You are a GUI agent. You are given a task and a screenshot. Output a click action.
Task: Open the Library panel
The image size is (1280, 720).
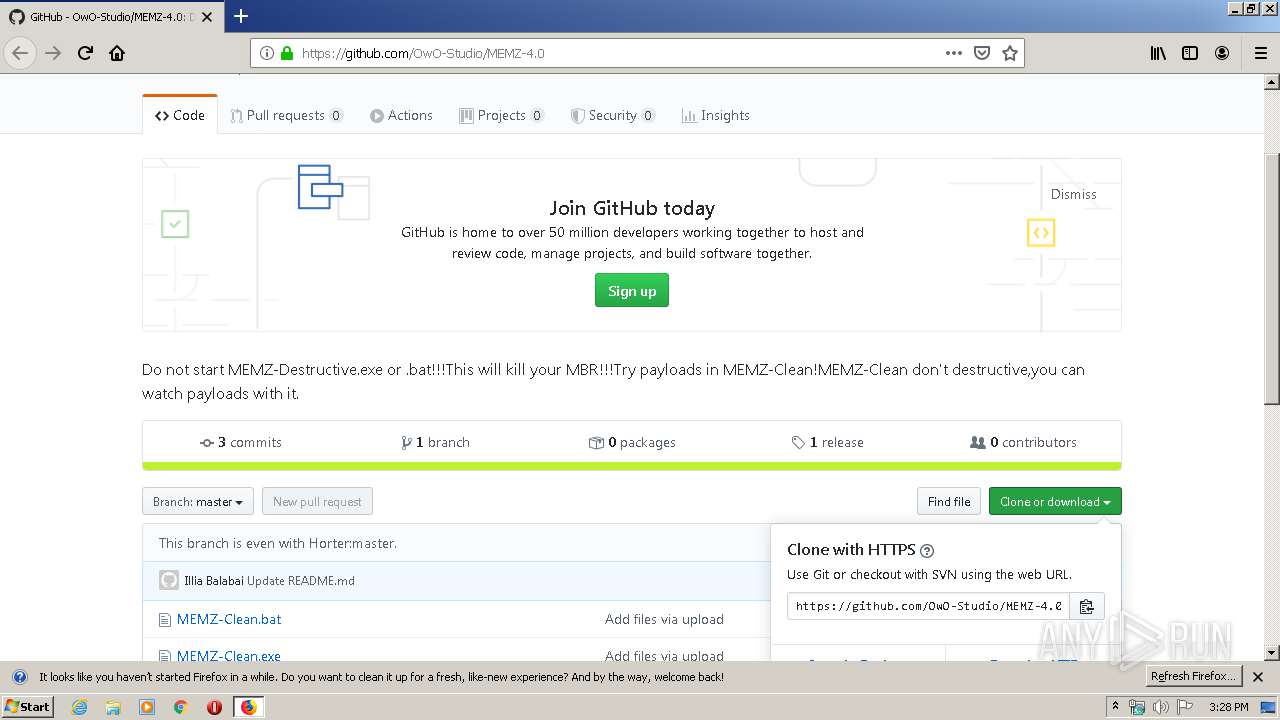(x=1158, y=53)
